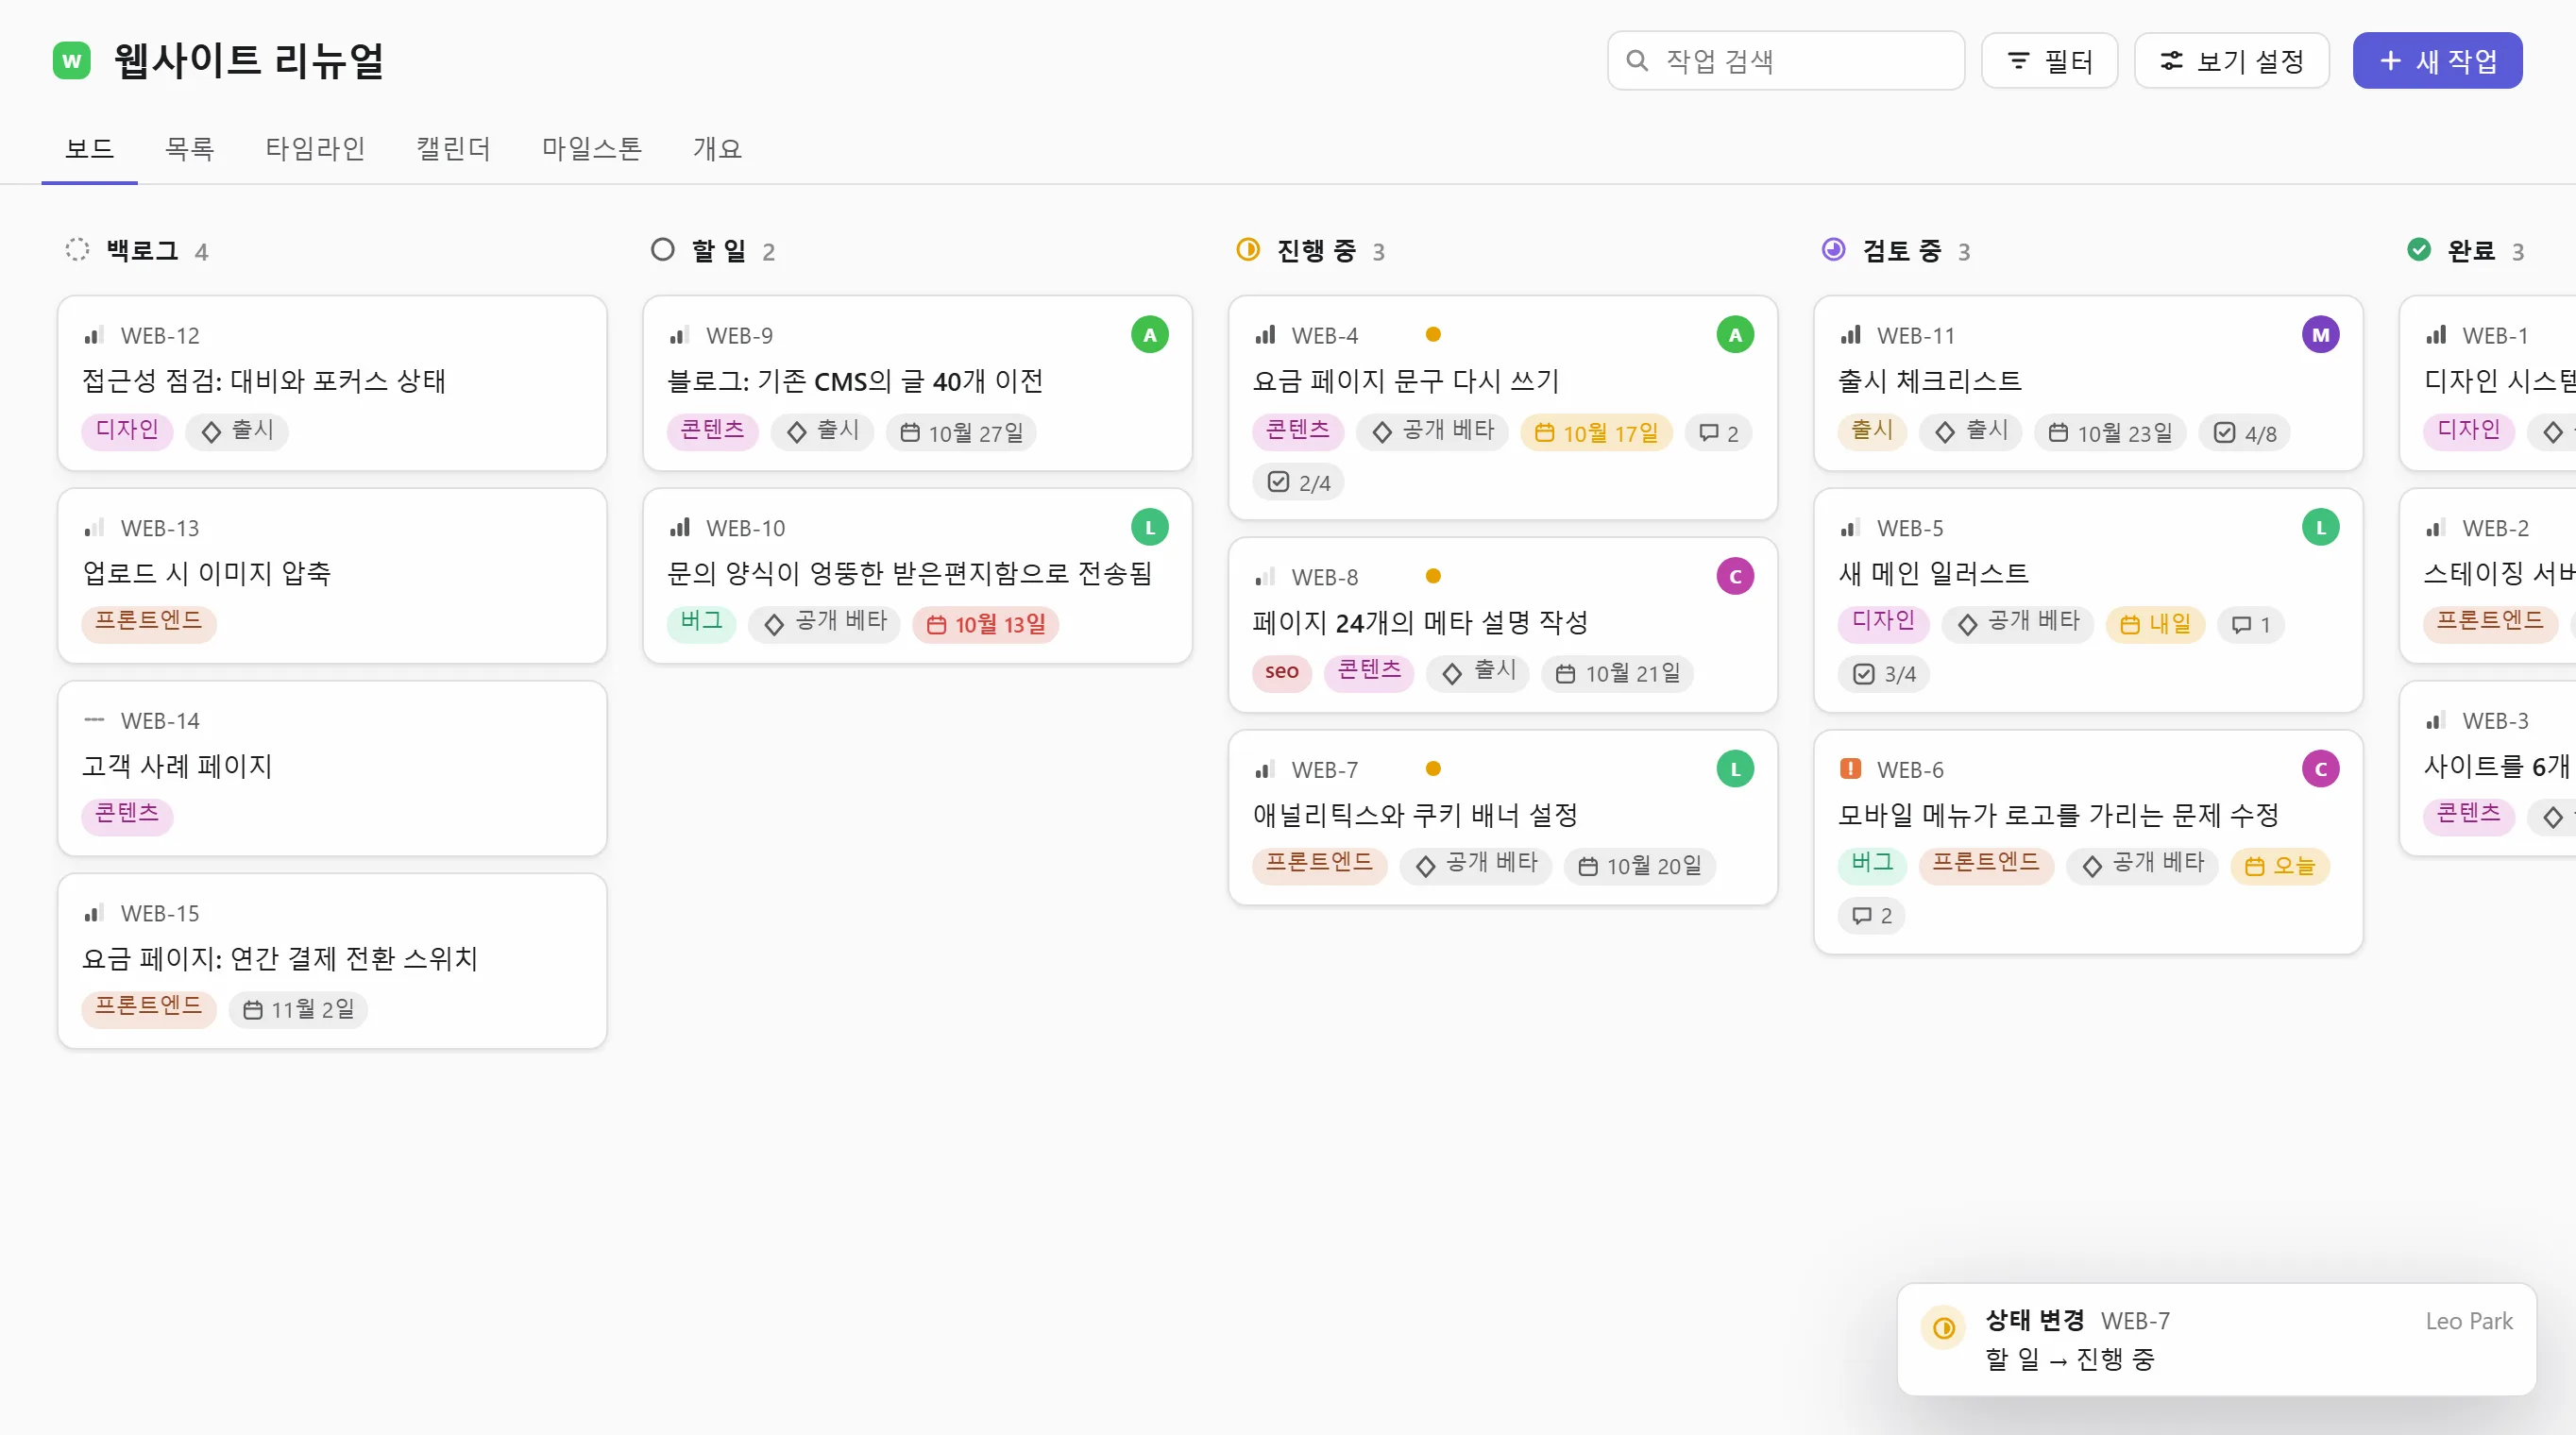Open the 2 comments badge on WEB-6

click(1871, 916)
